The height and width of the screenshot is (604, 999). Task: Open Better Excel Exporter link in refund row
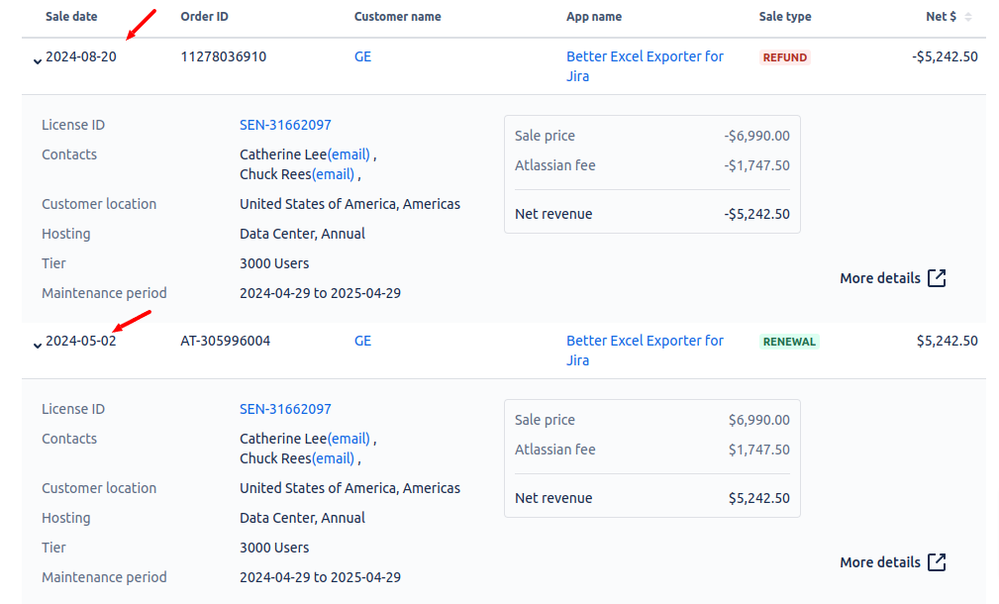645,66
